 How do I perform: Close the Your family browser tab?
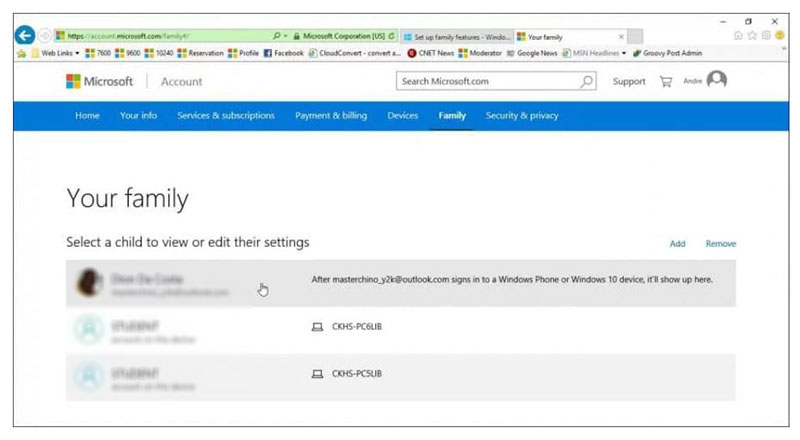[x=621, y=37]
